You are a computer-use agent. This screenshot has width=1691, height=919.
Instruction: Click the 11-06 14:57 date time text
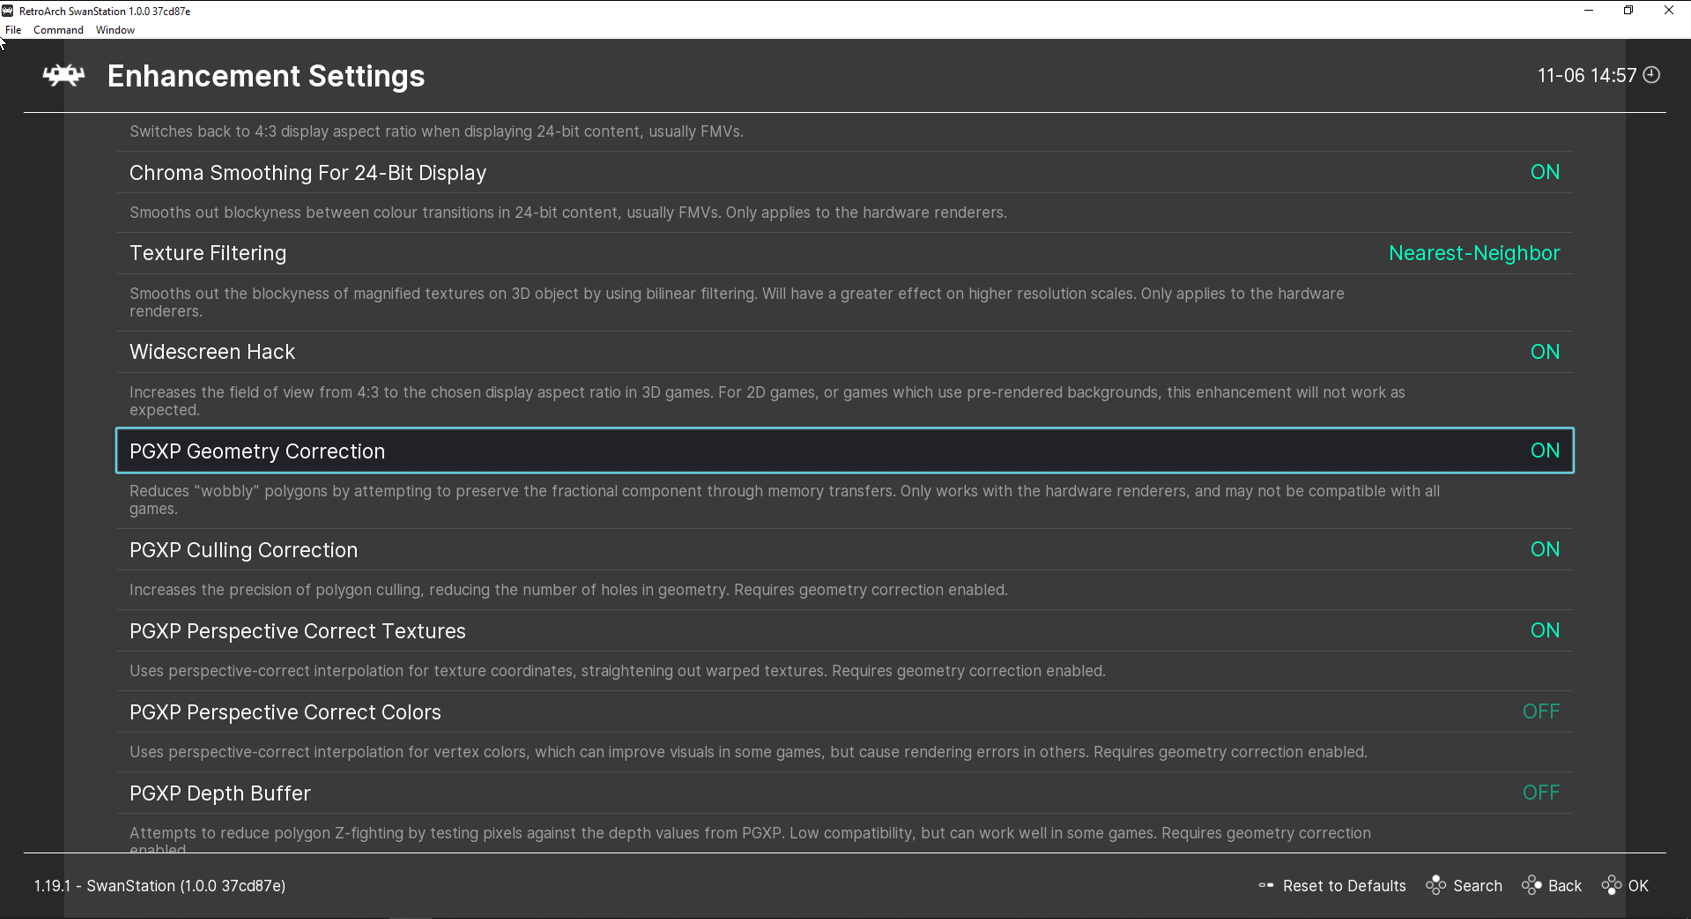coord(1587,76)
